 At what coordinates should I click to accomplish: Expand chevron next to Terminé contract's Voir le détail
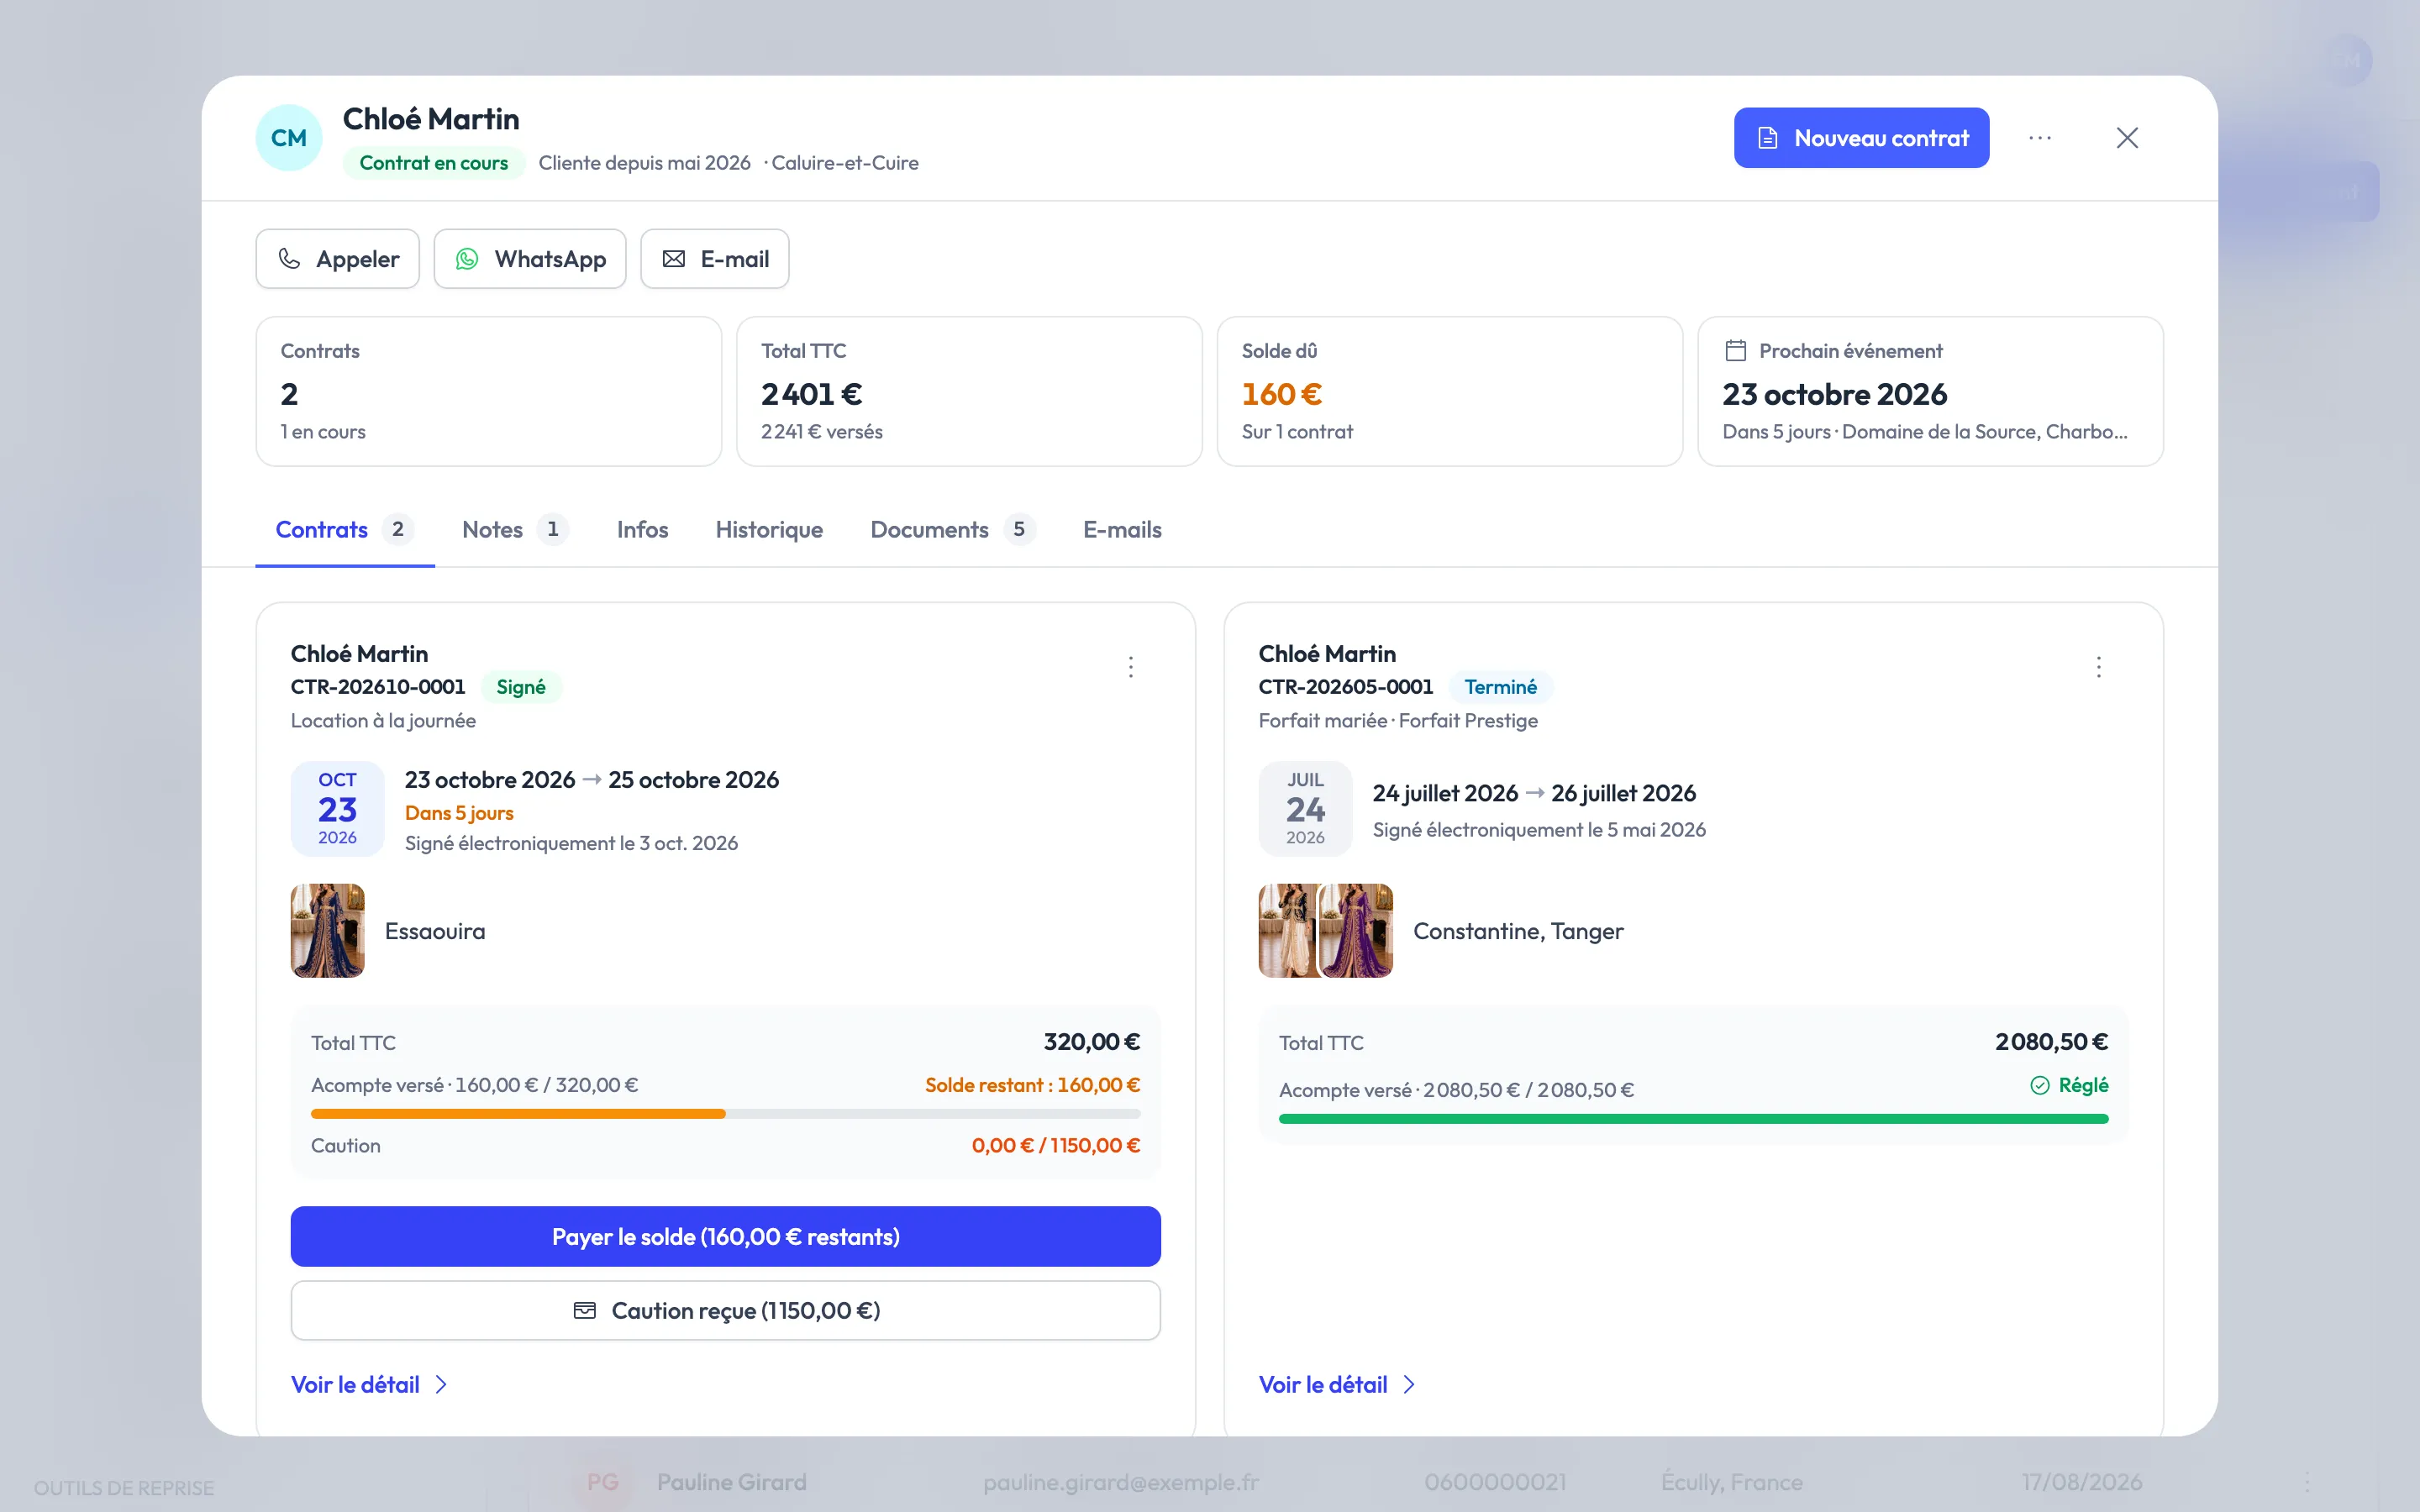pyautogui.click(x=1409, y=1385)
